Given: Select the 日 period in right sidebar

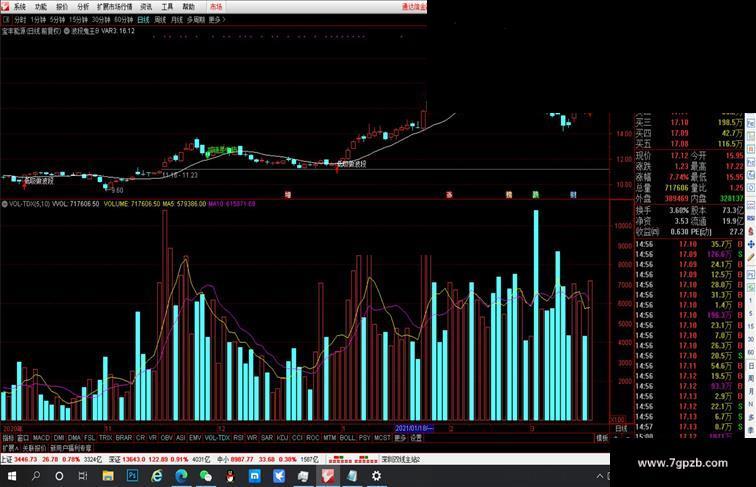Looking at the screenshot, I should tap(751, 366).
